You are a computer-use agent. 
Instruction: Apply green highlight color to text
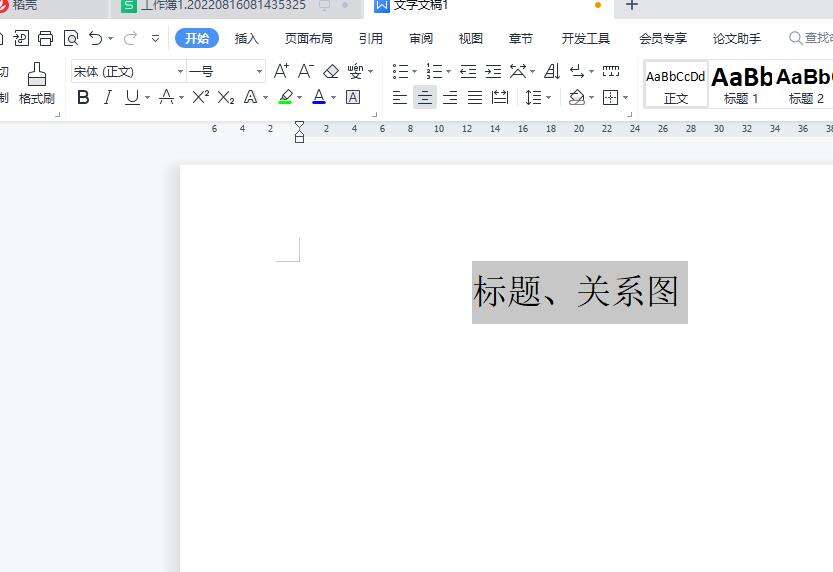pyautogui.click(x=286, y=97)
